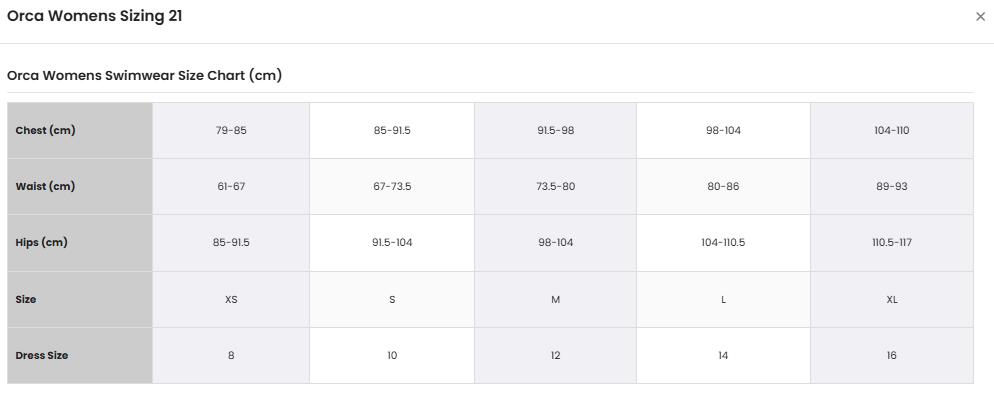Select the Hips (cm) row header
This screenshot has width=994, height=403.
click(80, 243)
